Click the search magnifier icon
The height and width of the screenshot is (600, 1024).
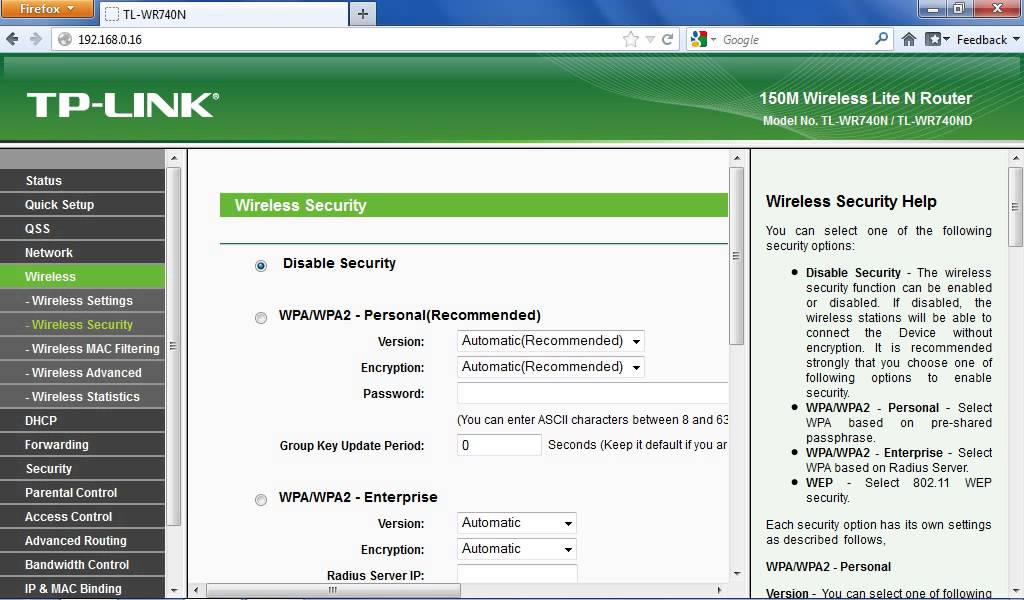[x=881, y=39]
